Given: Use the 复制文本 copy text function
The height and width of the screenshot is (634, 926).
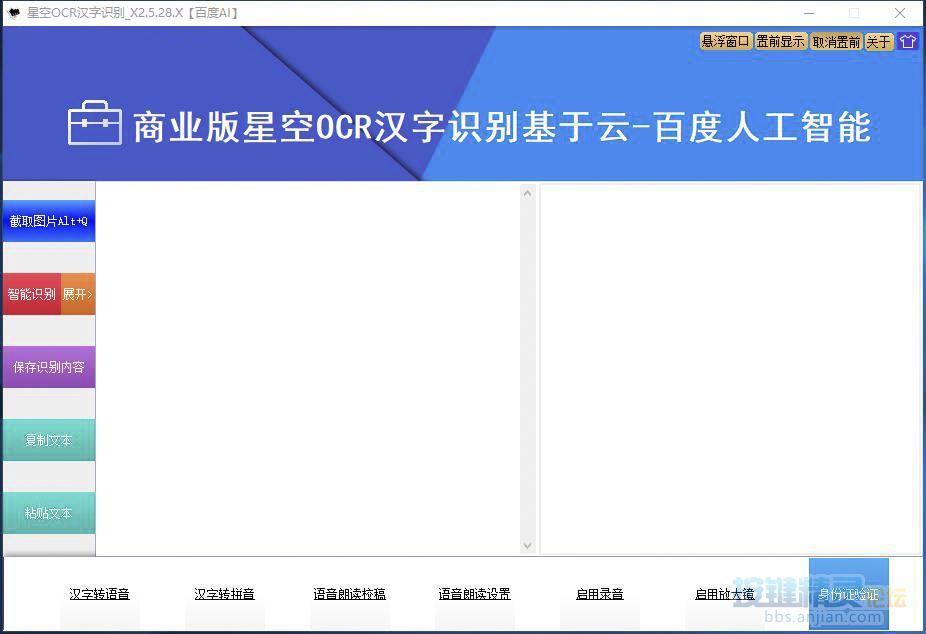Looking at the screenshot, I should (x=47, y=440).
